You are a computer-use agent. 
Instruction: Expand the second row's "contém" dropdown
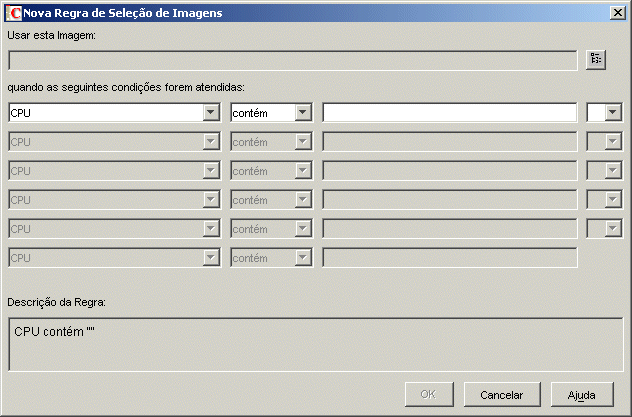click(x=303, y=142)
